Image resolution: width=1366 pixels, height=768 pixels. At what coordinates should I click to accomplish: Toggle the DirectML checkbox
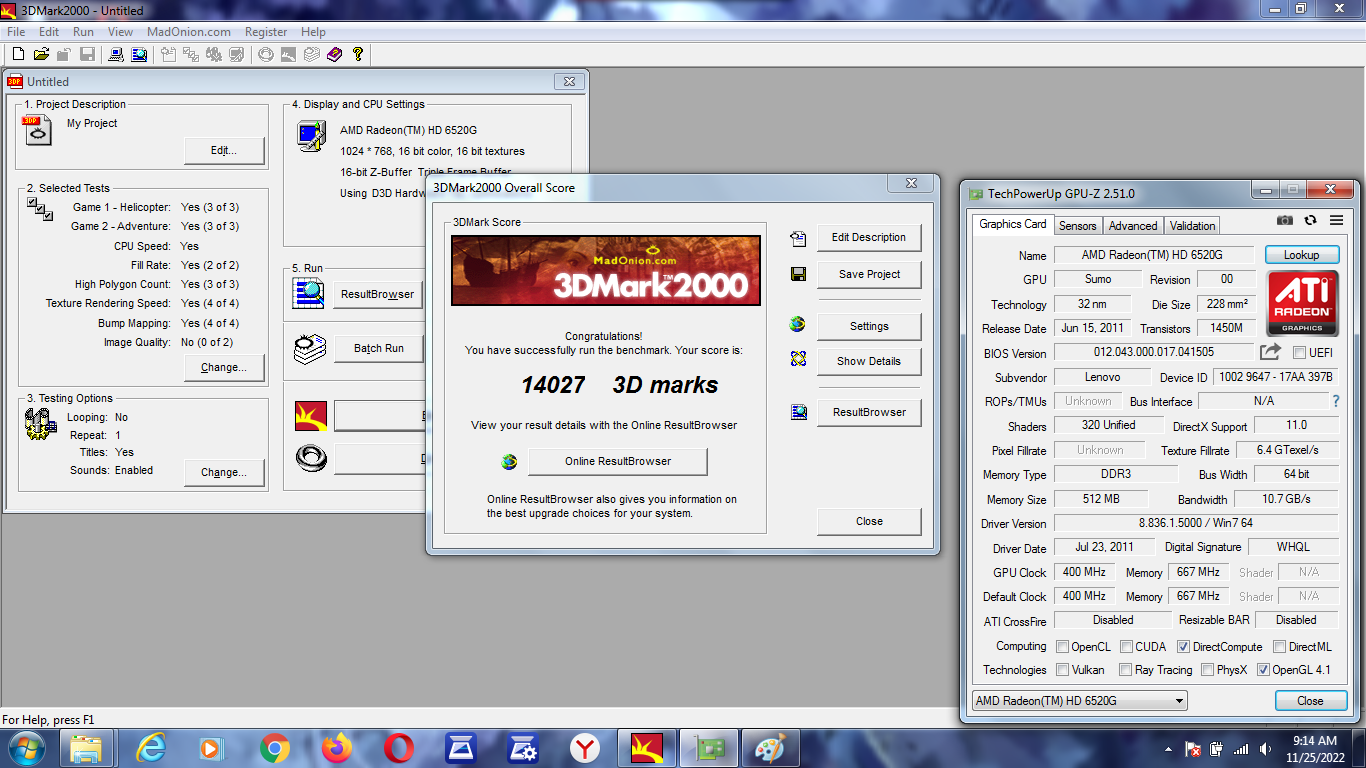(x=1279, y=647)
